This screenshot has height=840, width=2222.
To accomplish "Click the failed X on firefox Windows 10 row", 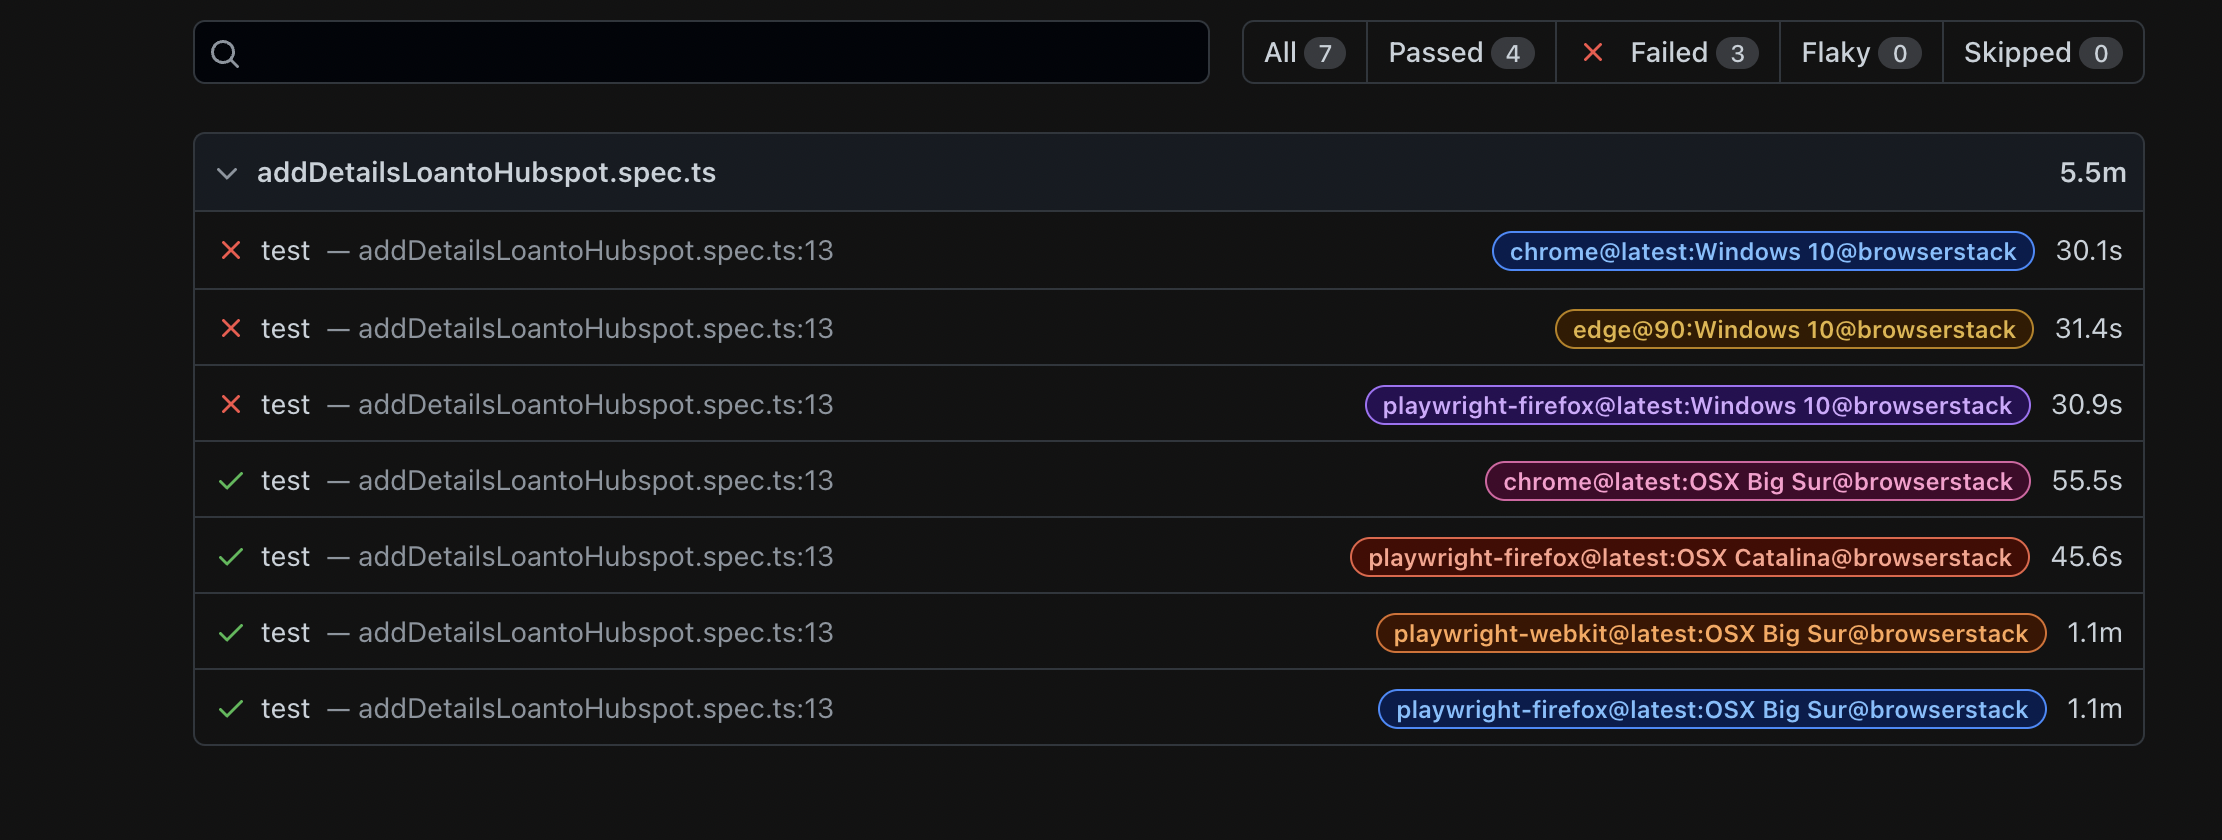I will tap(231, 404).
